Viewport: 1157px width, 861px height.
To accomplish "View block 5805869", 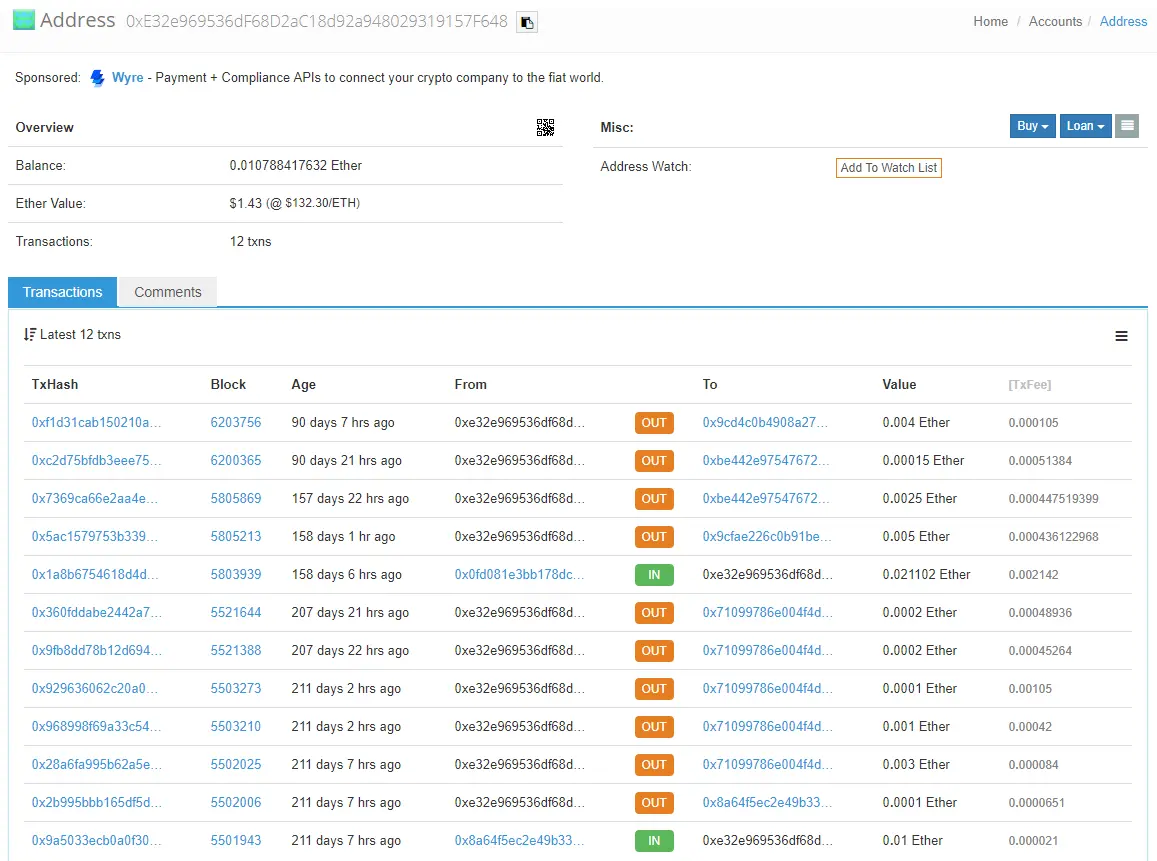I will [x=235, y=499].
